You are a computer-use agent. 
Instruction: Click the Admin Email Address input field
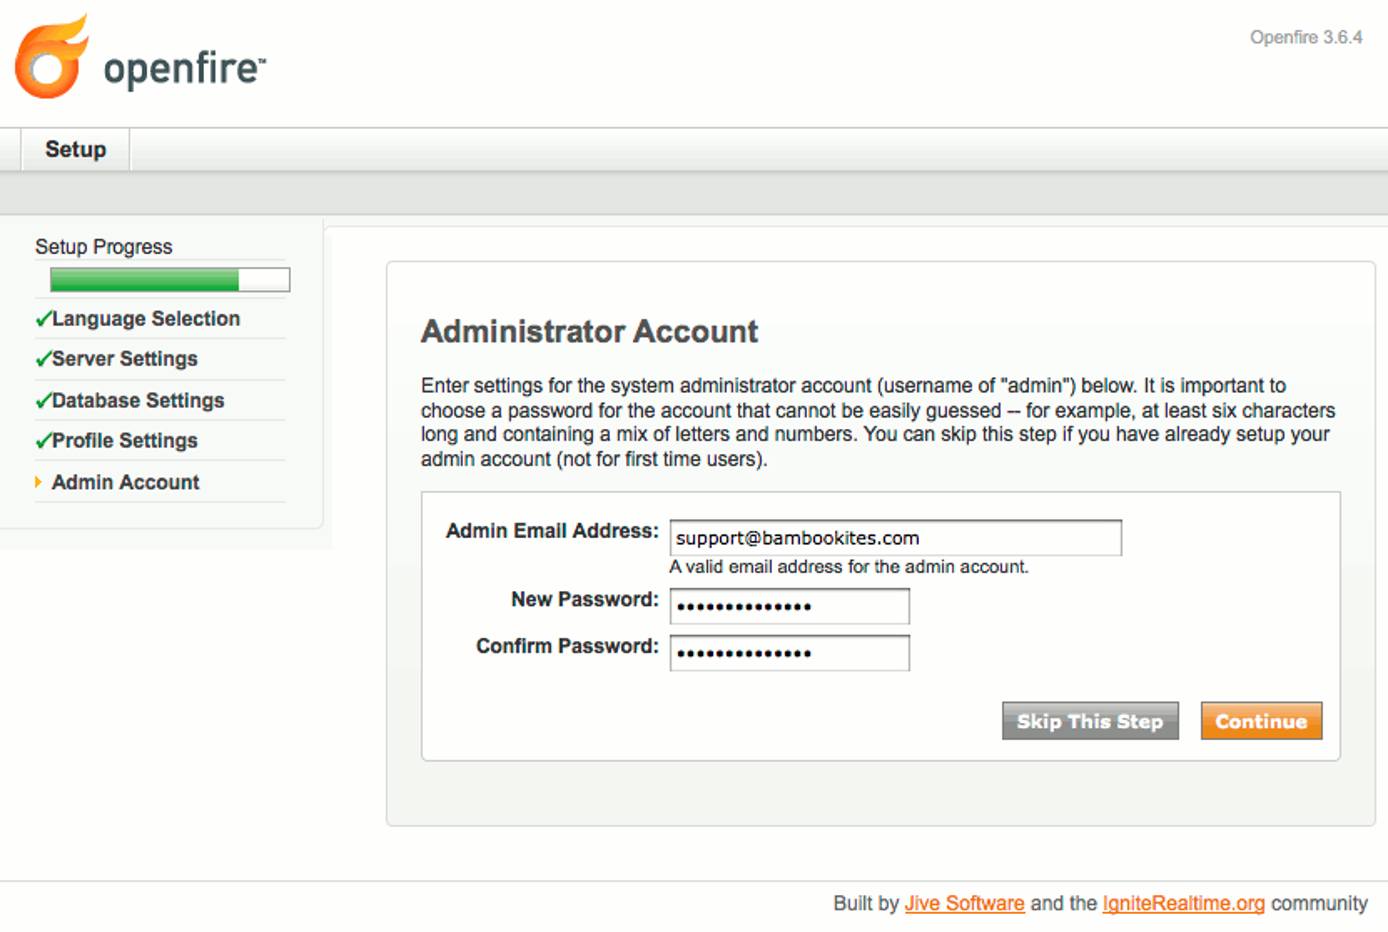[895, 537]
